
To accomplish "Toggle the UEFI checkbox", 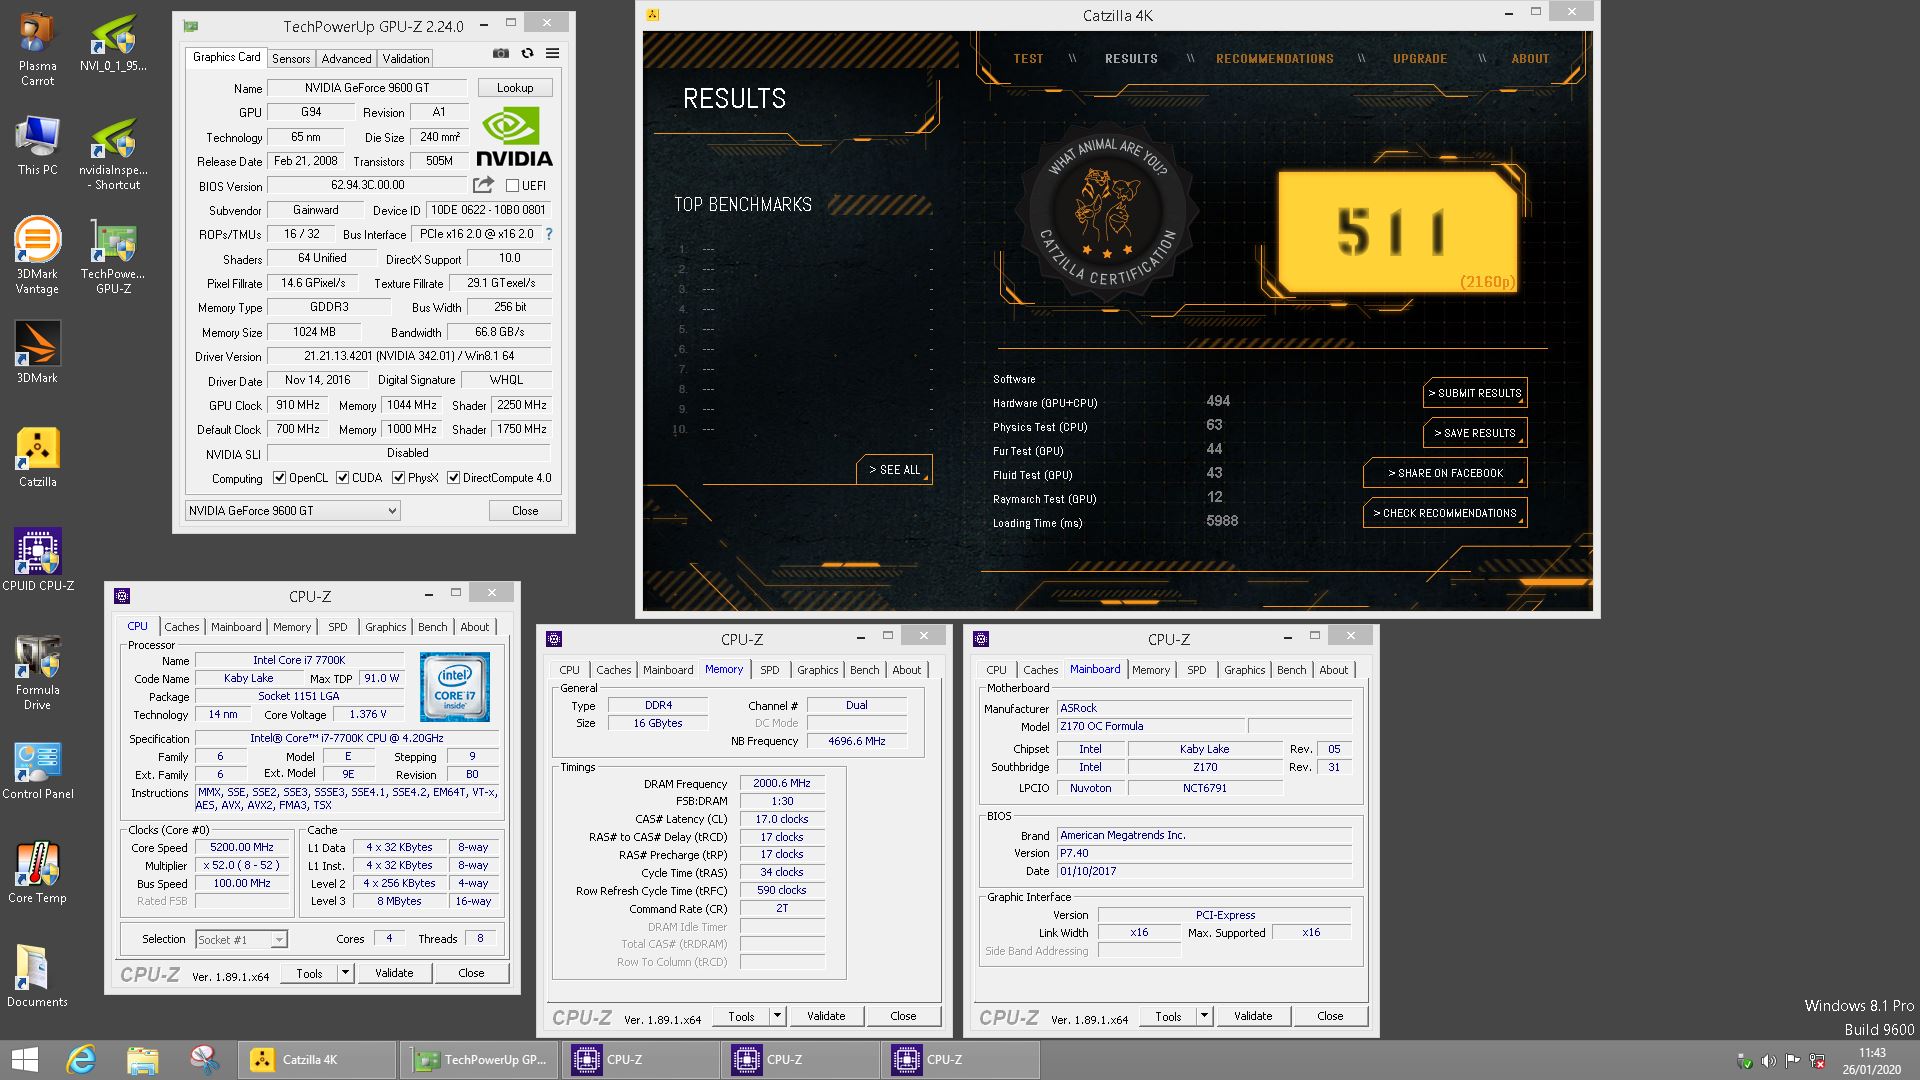I will (x=512, y=185).
